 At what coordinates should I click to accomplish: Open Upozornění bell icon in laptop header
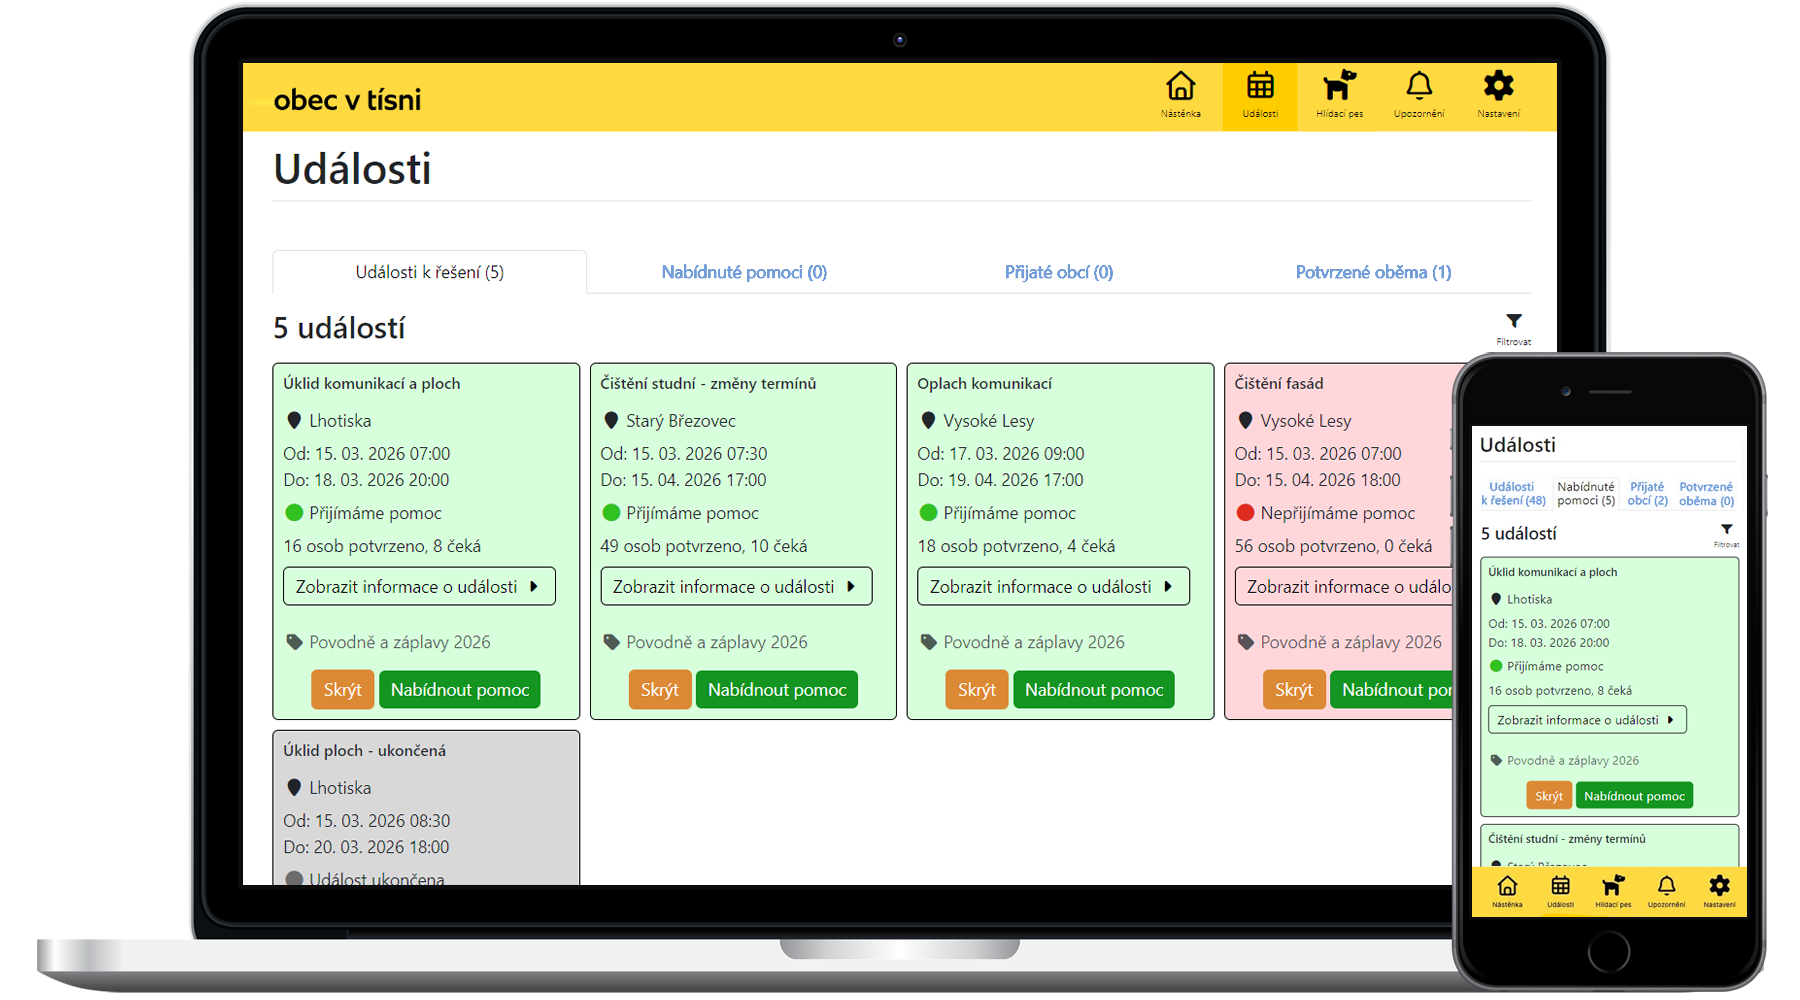coord(1419,95)
